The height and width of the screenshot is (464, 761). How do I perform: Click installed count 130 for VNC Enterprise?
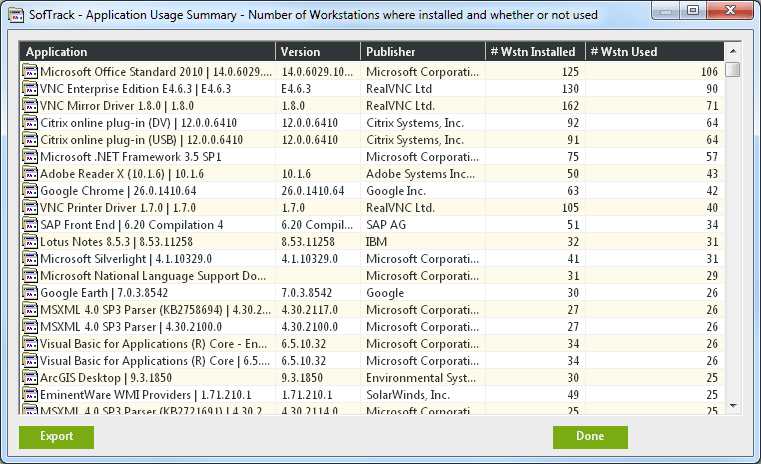pyautogui.click(x=570, y=89)
